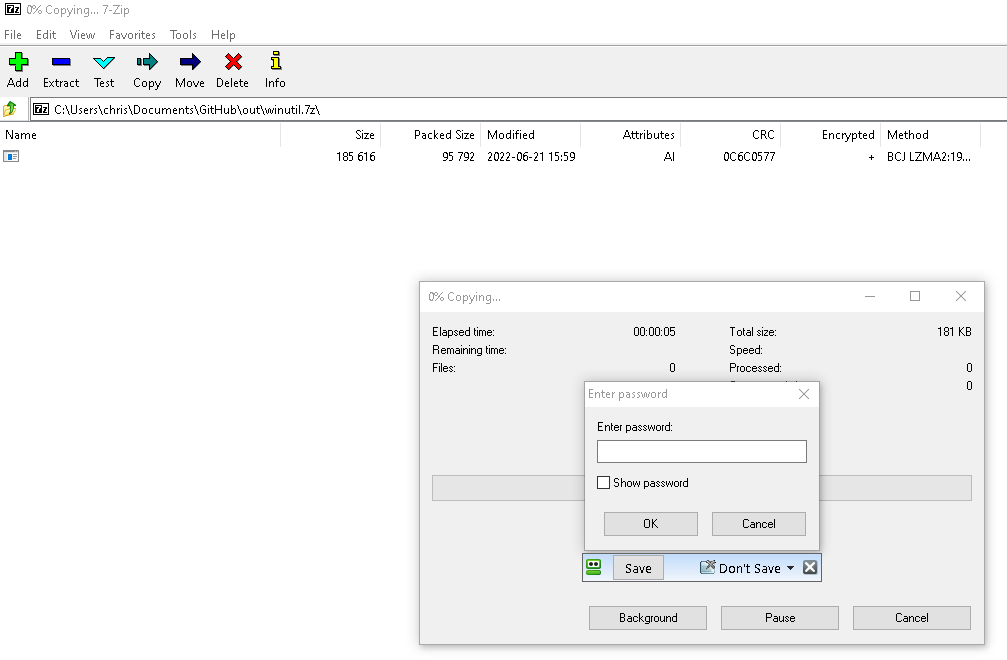Viewport: 1007px width, 660px height.
Task: Open the Favorites menu
Action: coord(132,35)
